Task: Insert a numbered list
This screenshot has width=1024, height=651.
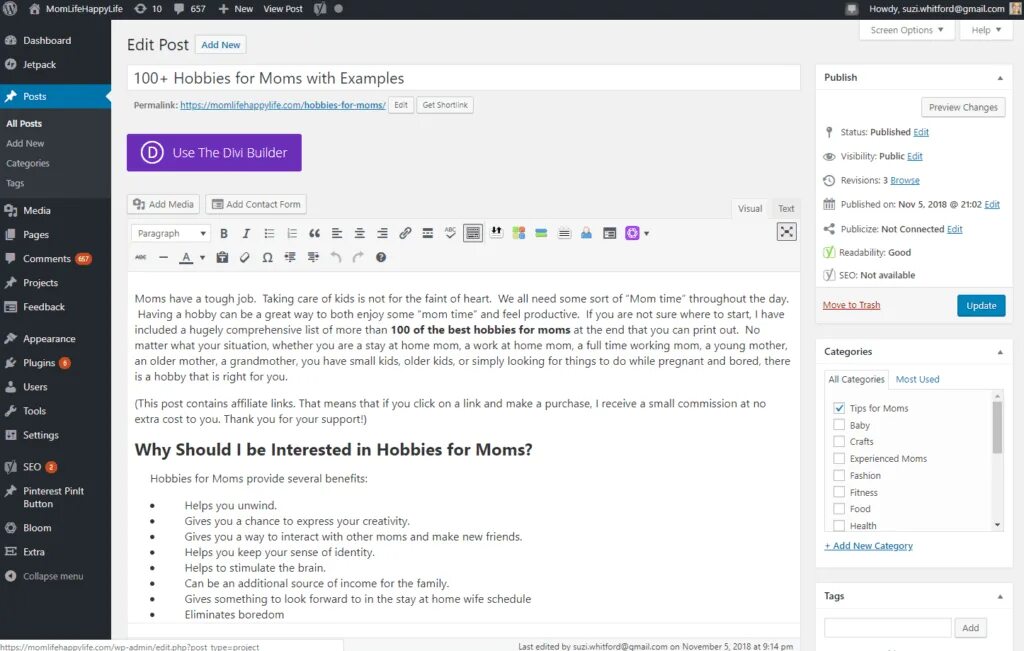Action: [292, 233]
